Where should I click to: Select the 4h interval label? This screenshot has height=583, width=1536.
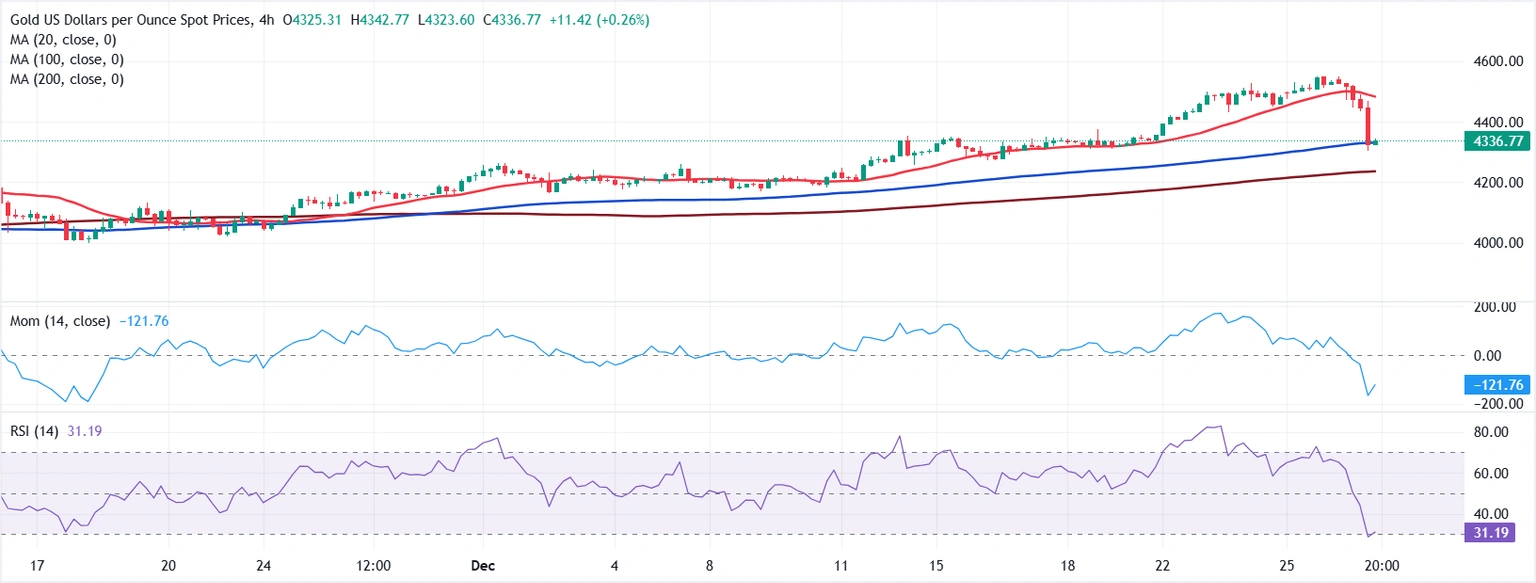[x=265, y=20]
